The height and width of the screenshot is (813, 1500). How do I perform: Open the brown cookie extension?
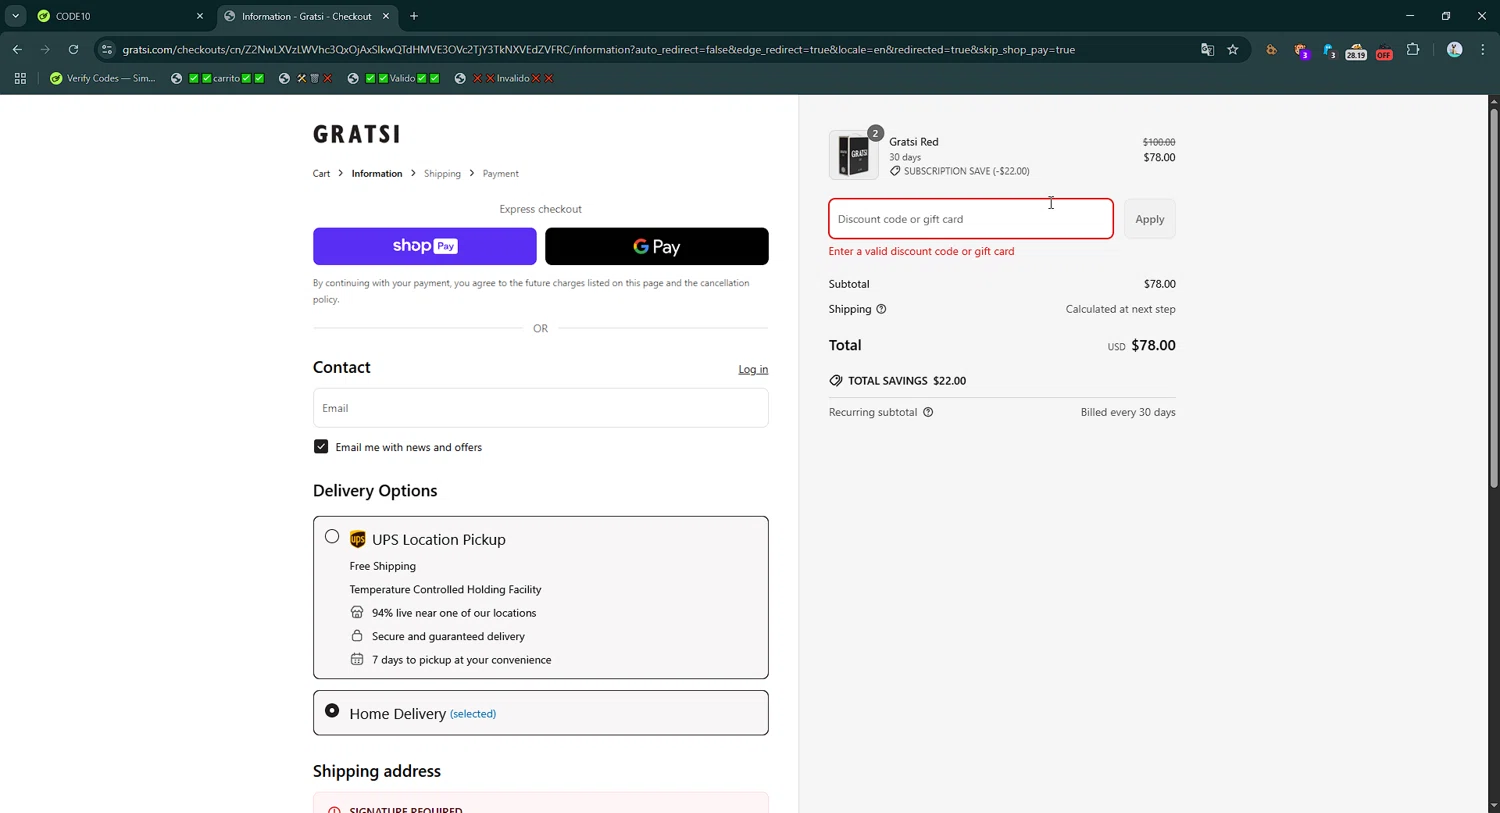(x=1272, y=50)
